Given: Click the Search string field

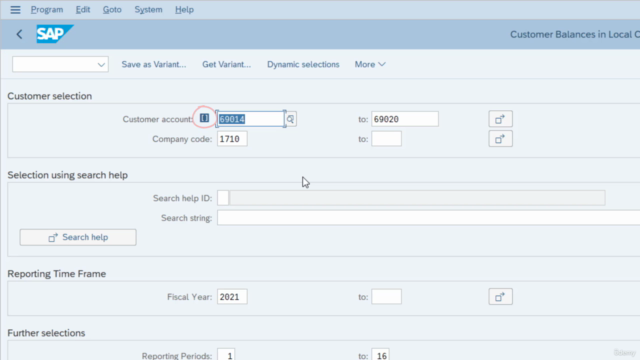Looking at the screenshot, I should [x=429, y=218].
